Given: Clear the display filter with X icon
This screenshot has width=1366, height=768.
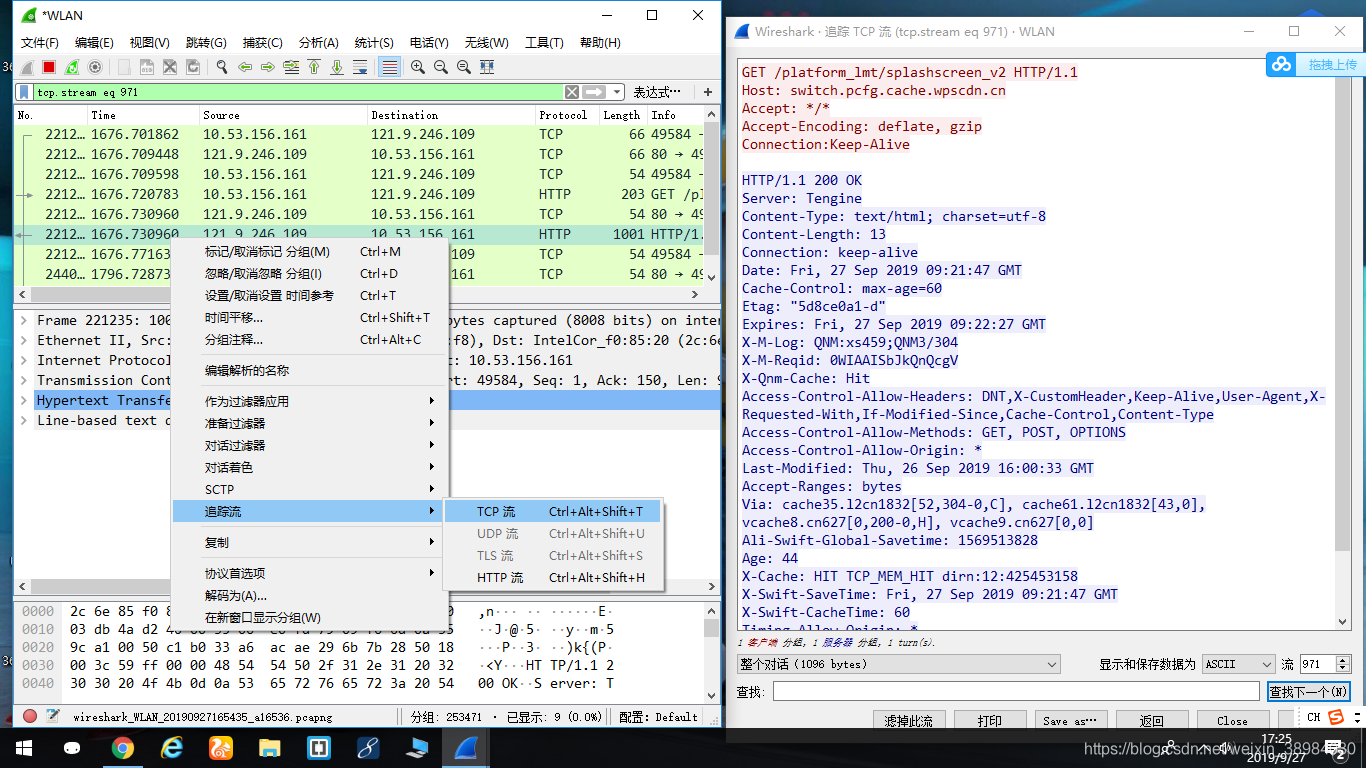Looking at the screenshot, I should coord(571,92).
